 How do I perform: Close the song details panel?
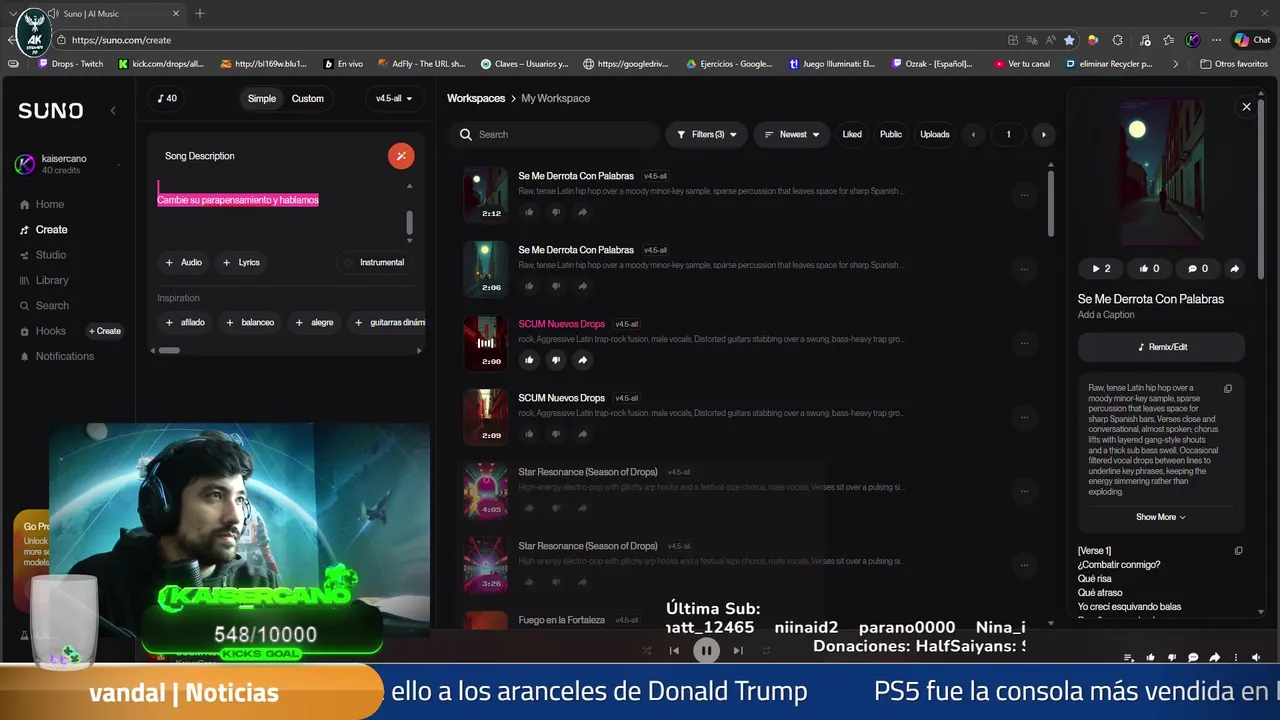(1246, 106)
